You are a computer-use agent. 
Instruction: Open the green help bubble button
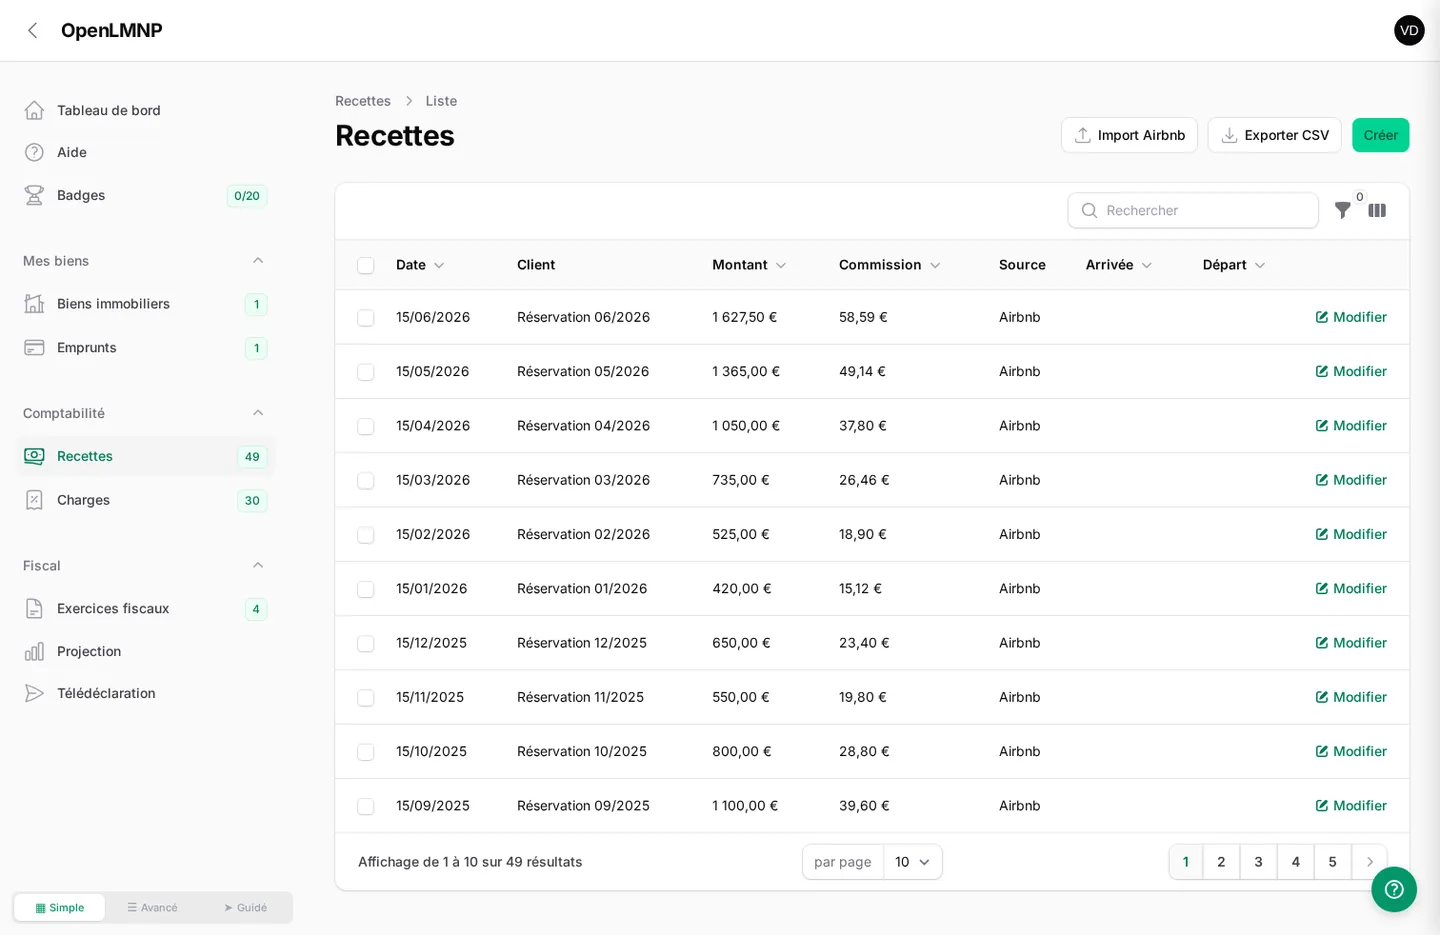point(1394,889)
